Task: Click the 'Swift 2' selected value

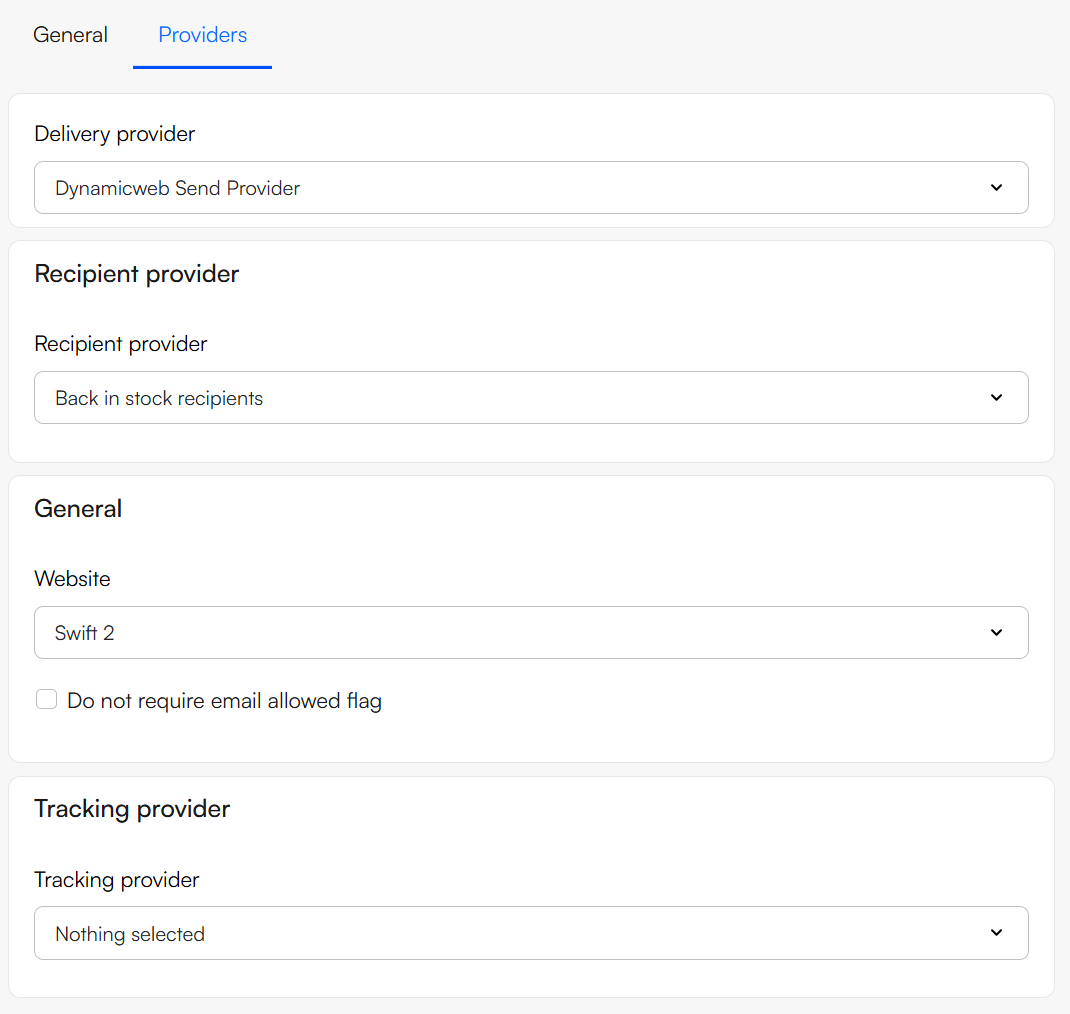Action: tap(84, 633)
